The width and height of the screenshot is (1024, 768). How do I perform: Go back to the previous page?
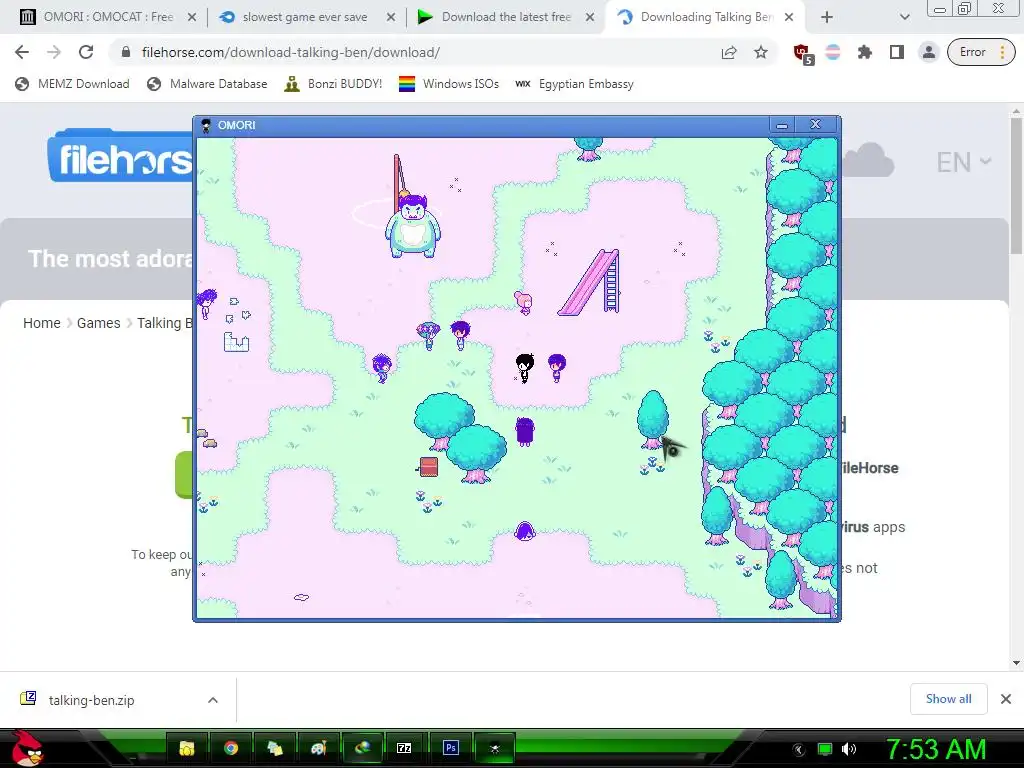tap(22, 52)
